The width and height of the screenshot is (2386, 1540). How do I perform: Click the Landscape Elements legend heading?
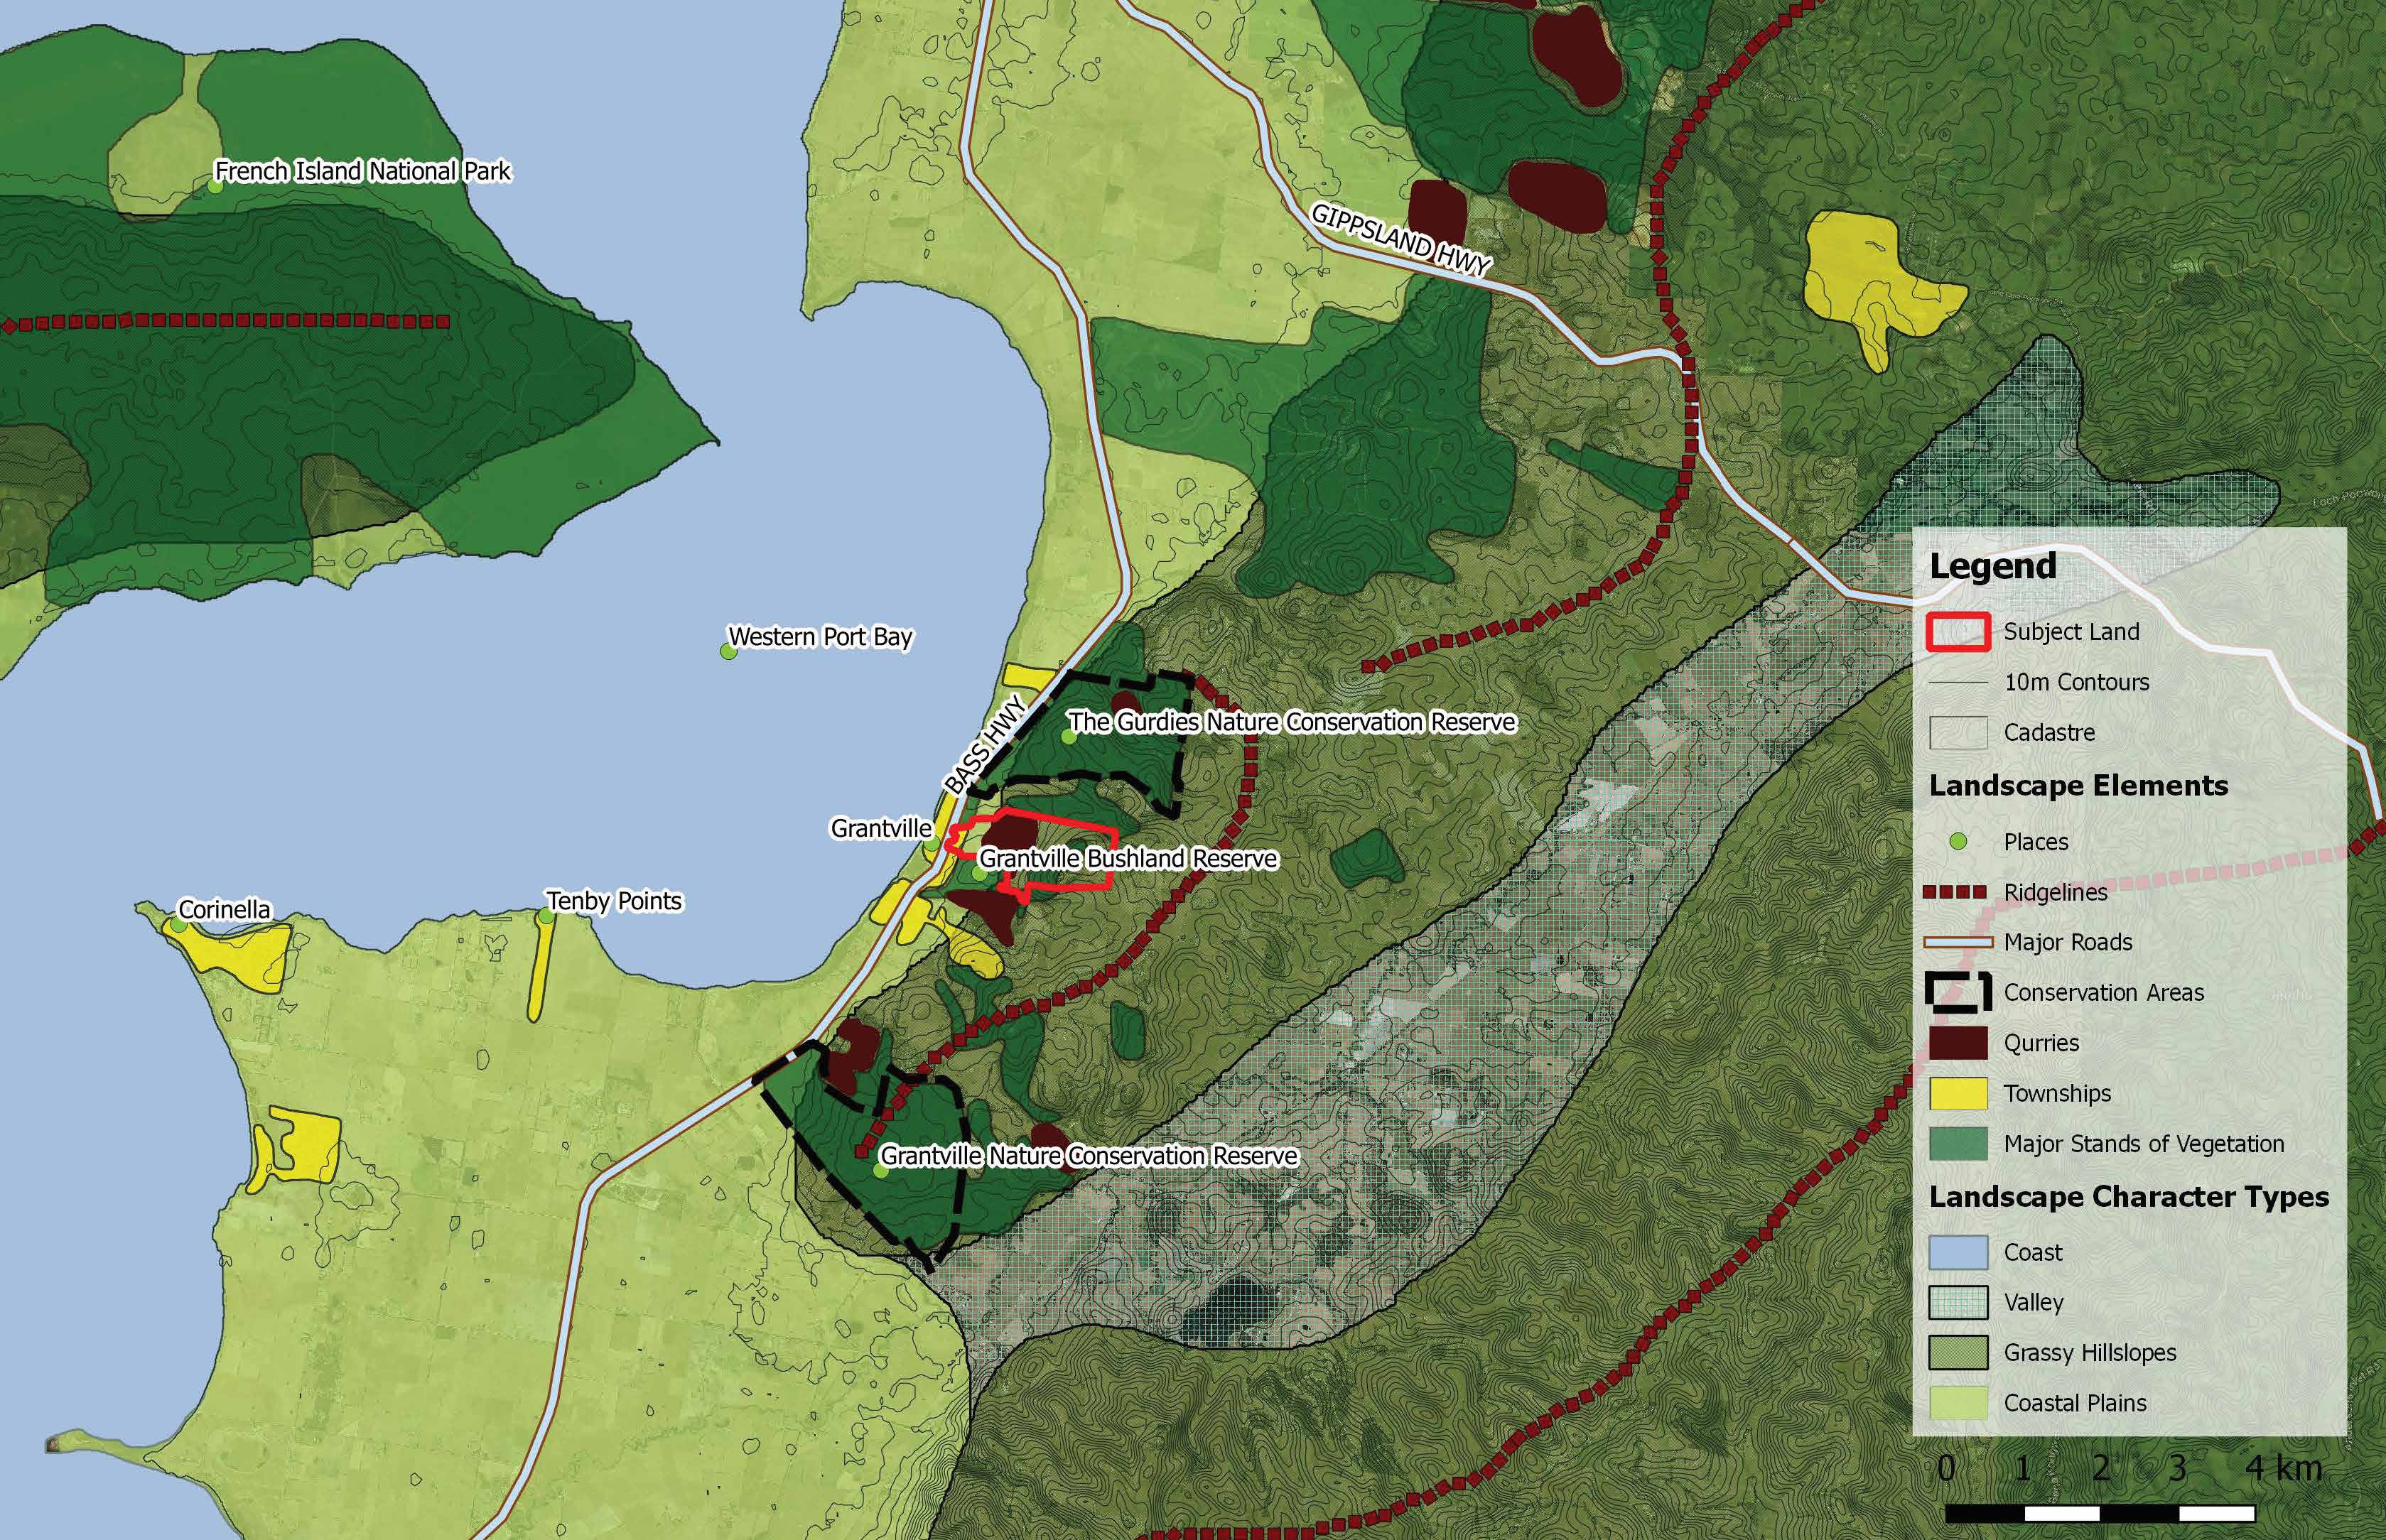point(2078,786)
